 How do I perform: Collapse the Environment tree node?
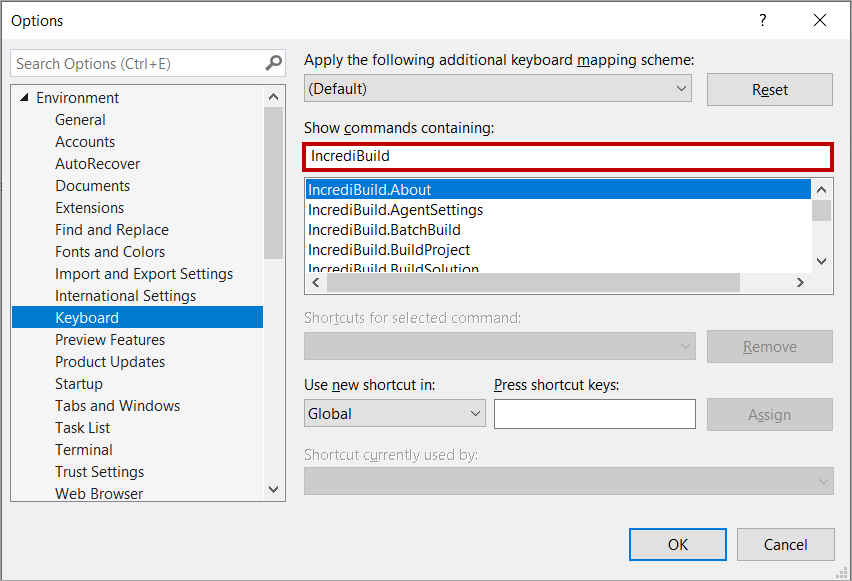(x=23, y=98)
